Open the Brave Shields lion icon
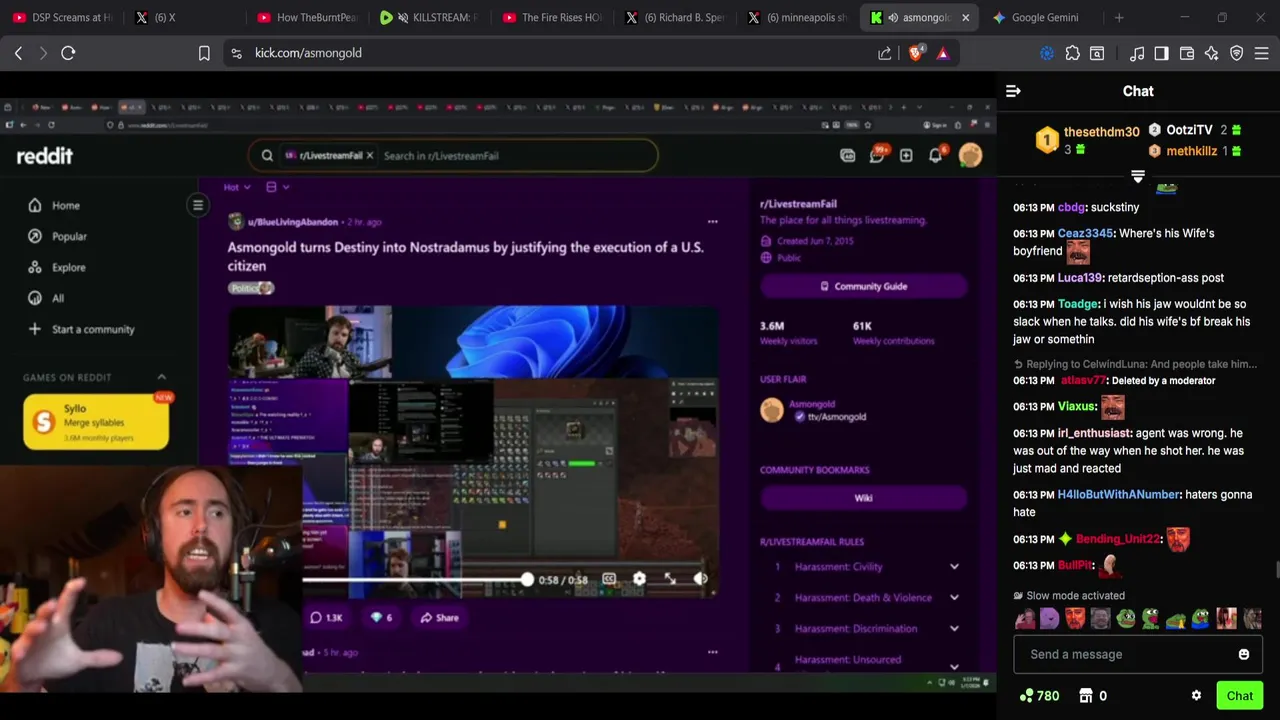Viewport: 1280px width, 720px height. tap(915, 53)
